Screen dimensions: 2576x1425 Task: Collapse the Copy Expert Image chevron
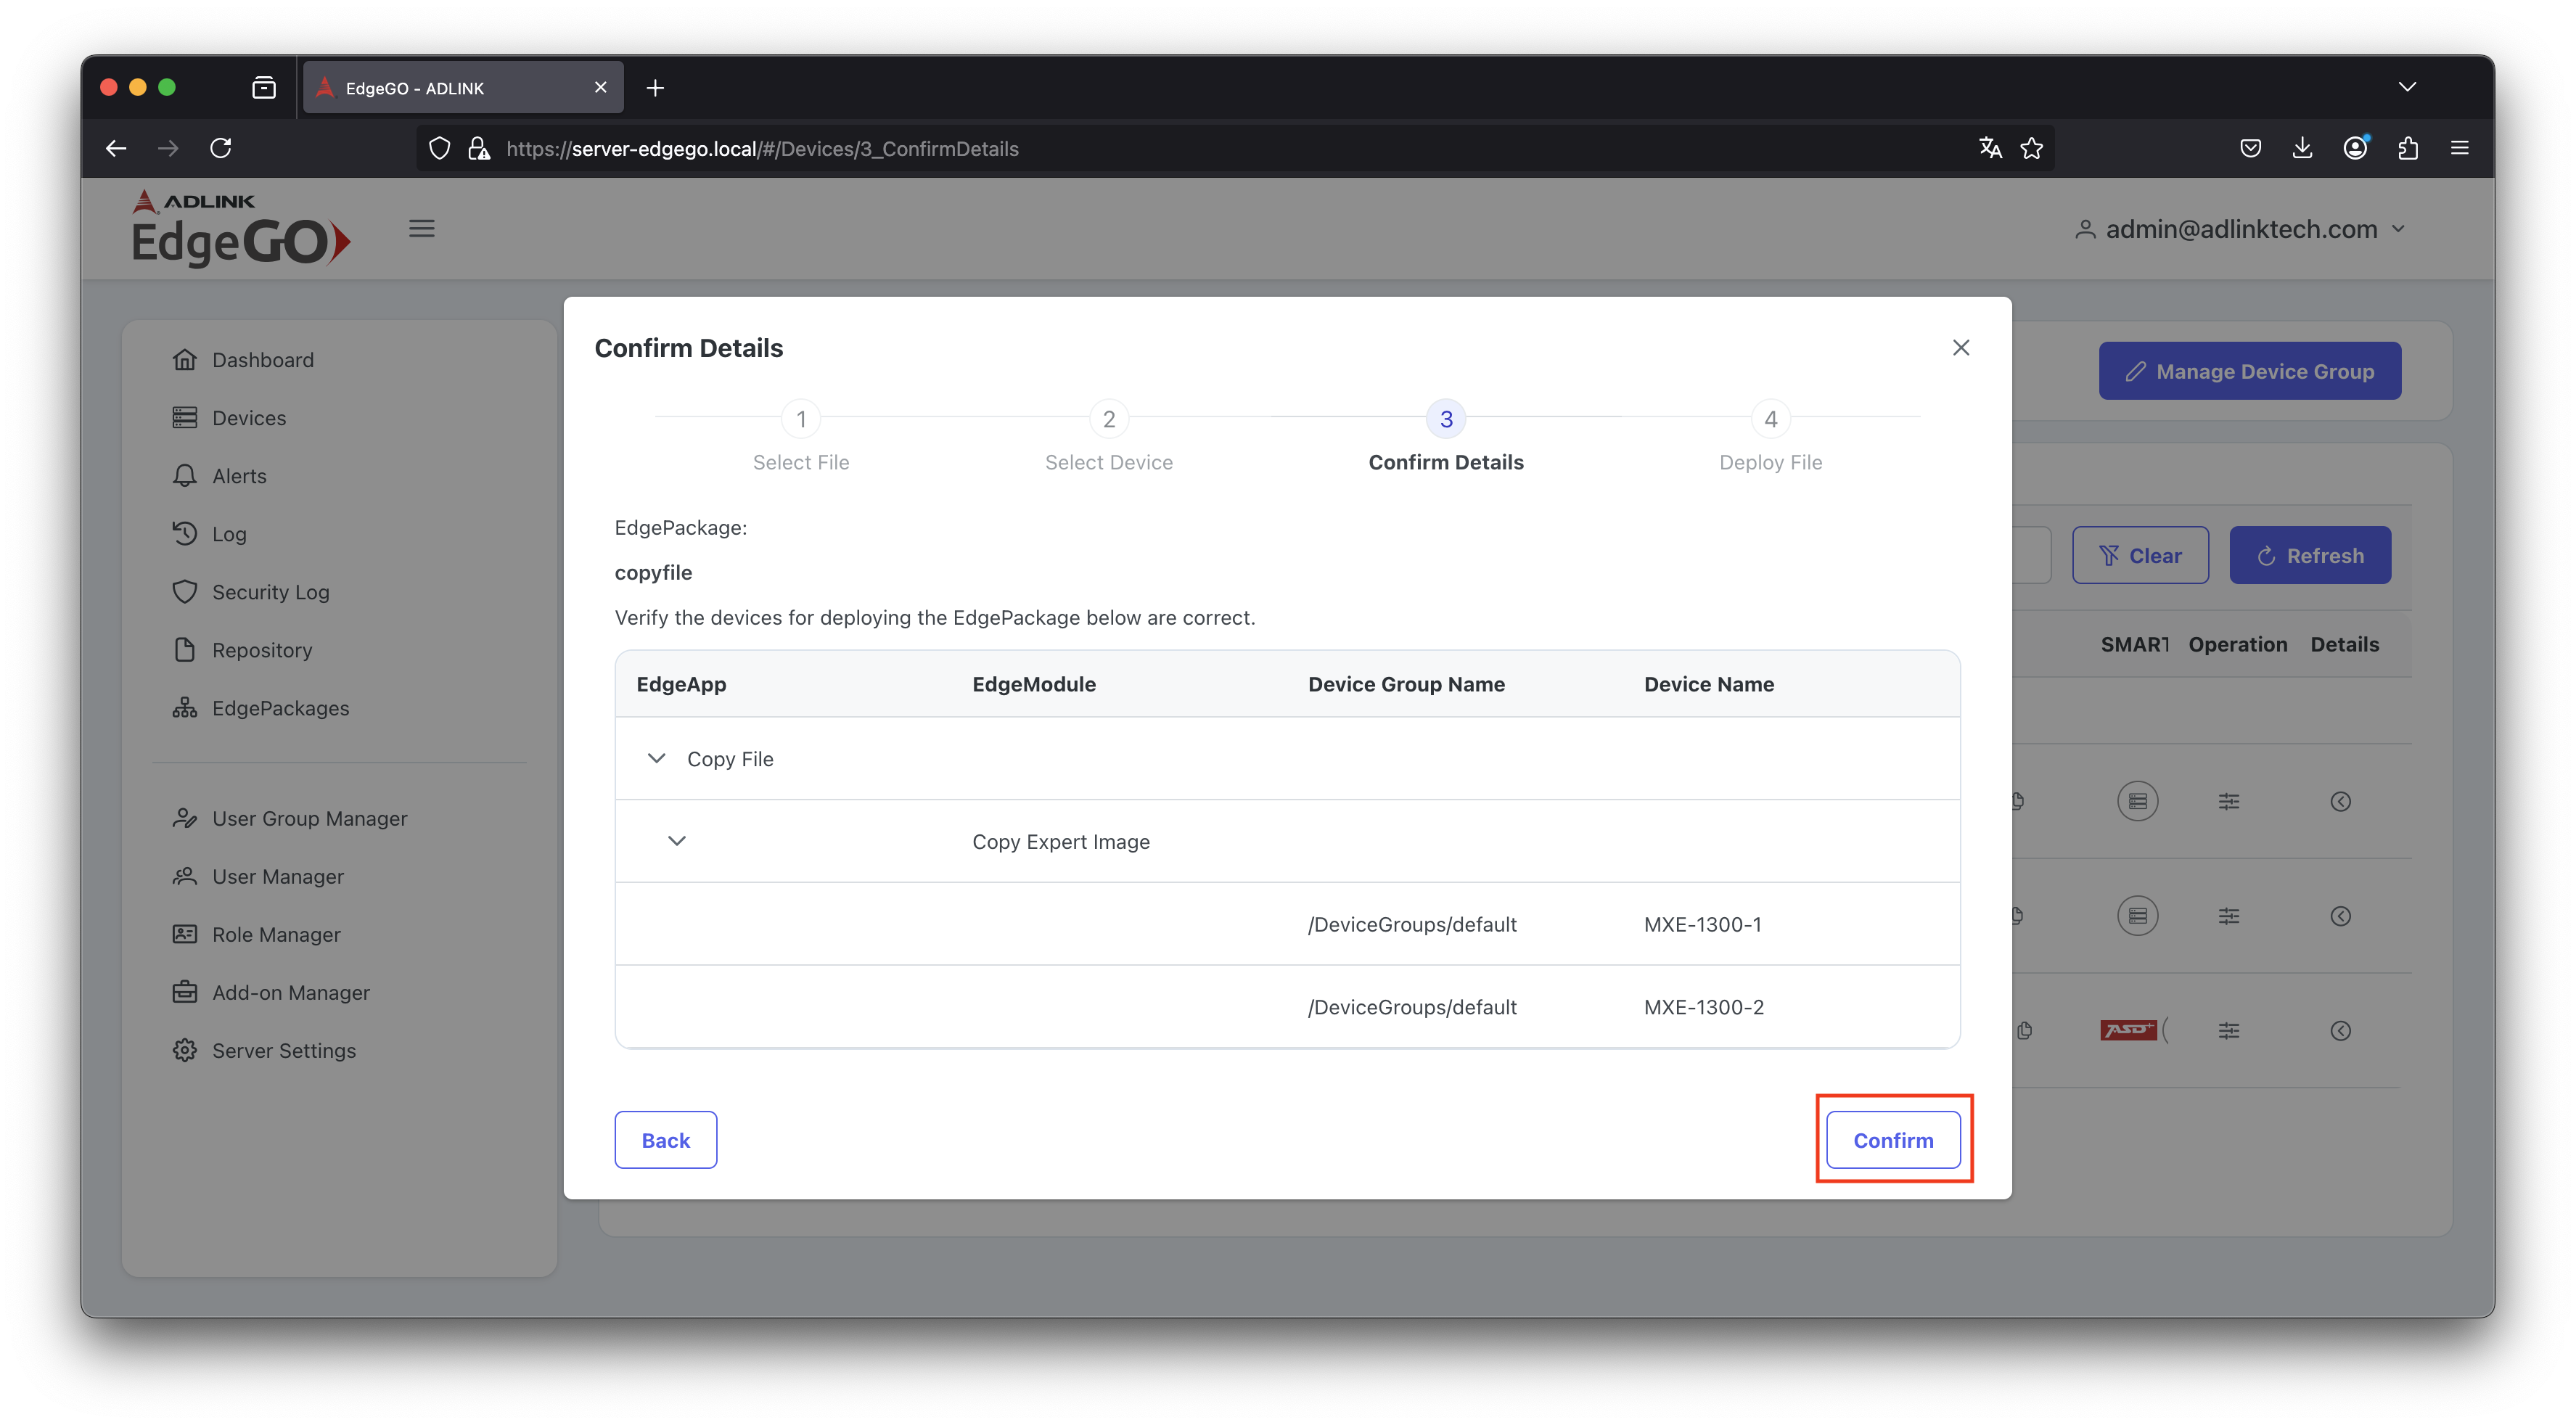tap(677, 841)
